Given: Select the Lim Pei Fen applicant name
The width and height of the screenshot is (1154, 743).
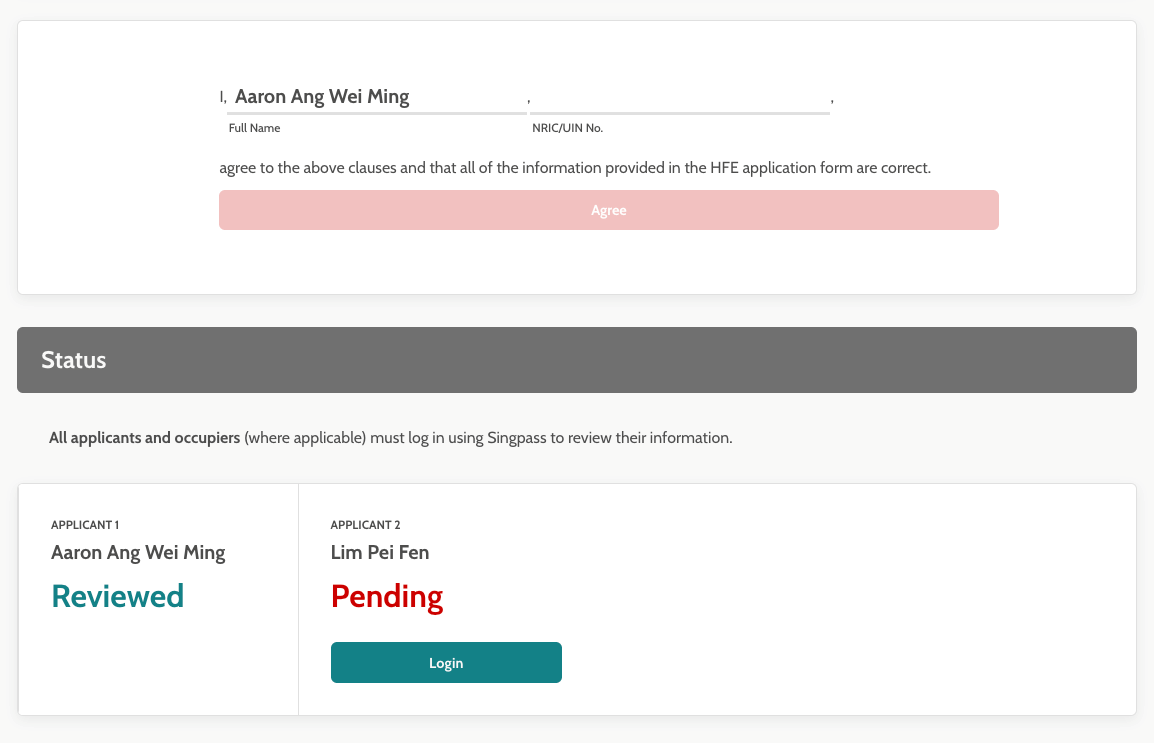Looking at the screenshot, I should point(380,552).
